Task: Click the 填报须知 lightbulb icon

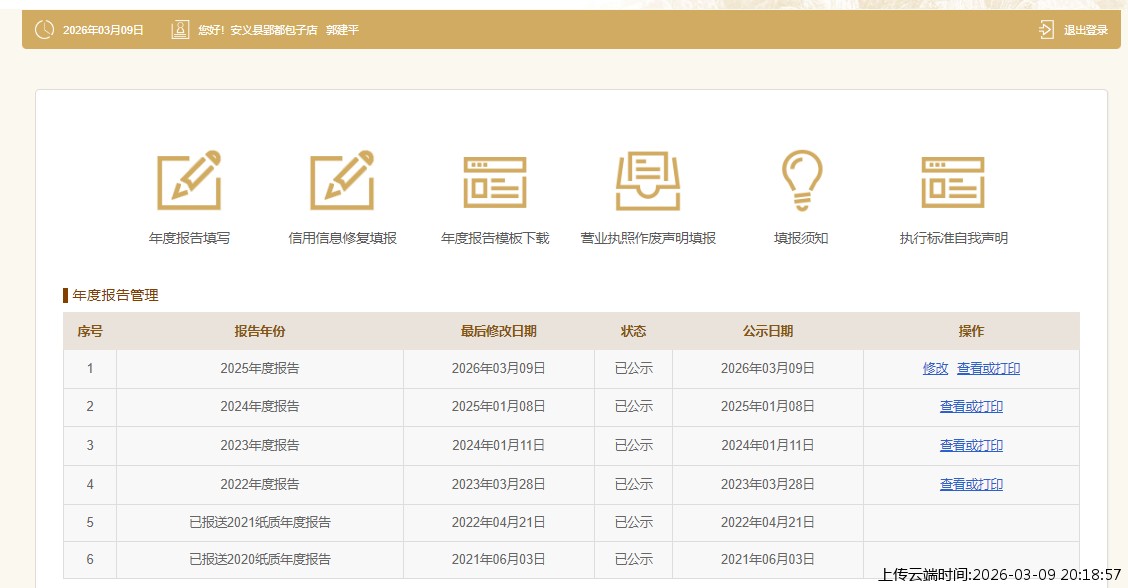Action: (x=801, y=181)
